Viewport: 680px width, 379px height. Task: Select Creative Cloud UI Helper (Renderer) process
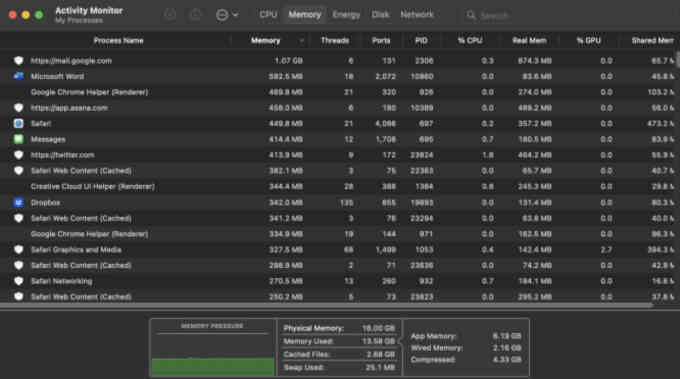pyautogui.click(x=92, y=186)
